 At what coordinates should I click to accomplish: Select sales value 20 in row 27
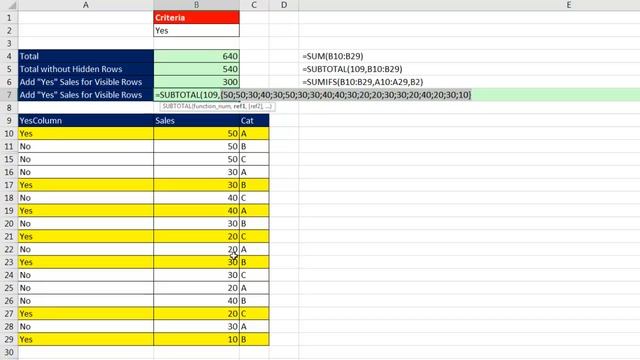pyautogui.click(x=196, y=313)
